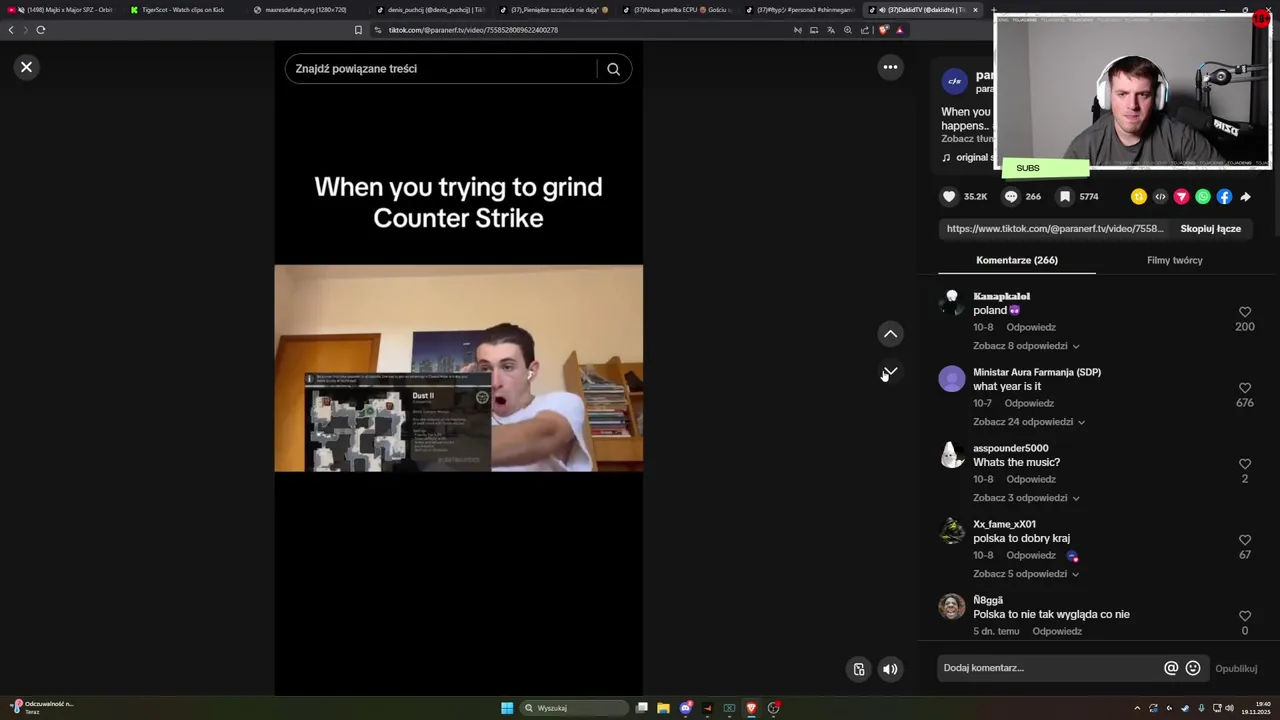Image resolution: width=1280 pixels, height=720 pixels.
Task: Like the 'polska to dobry kraj' comment
Action: coord(1245,540)
